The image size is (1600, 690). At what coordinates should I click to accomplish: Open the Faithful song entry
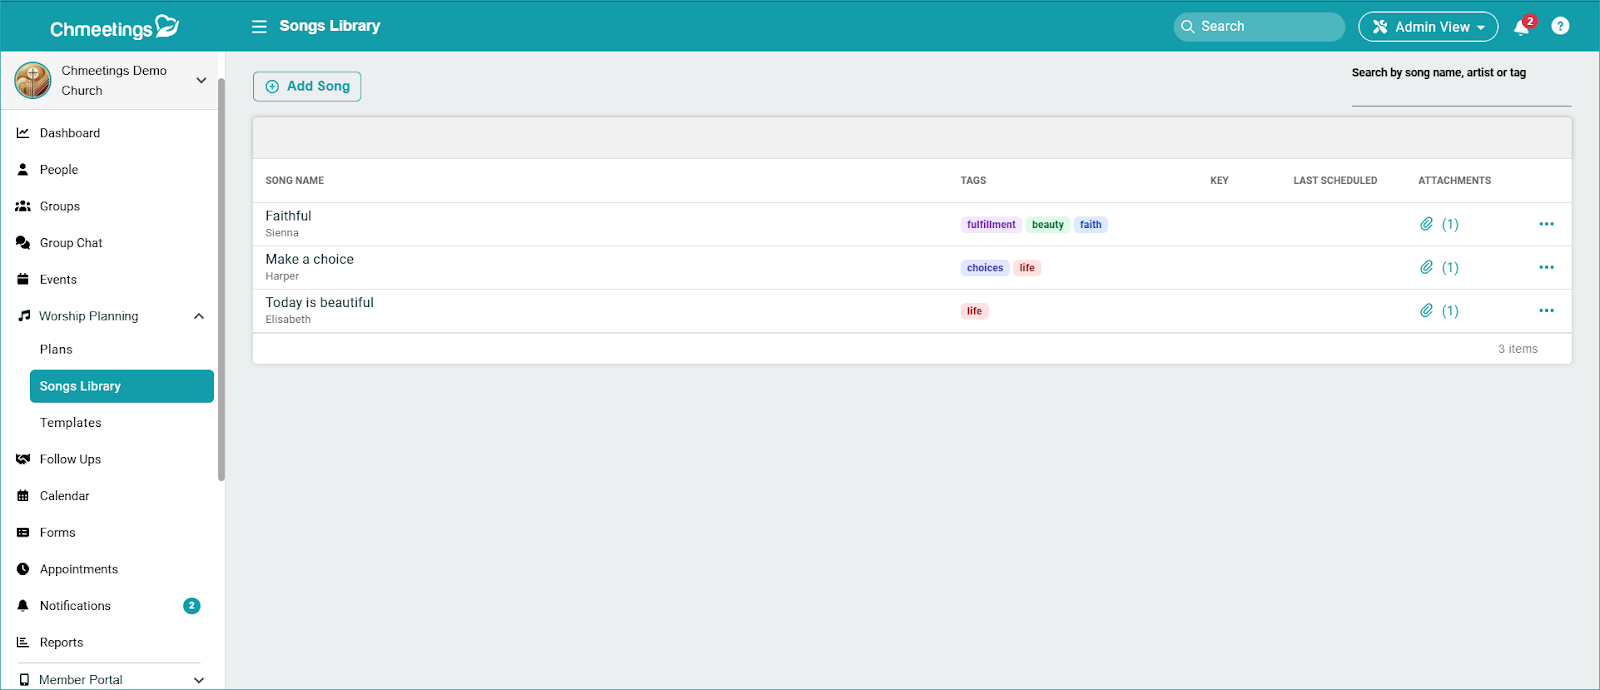(289, 216)
